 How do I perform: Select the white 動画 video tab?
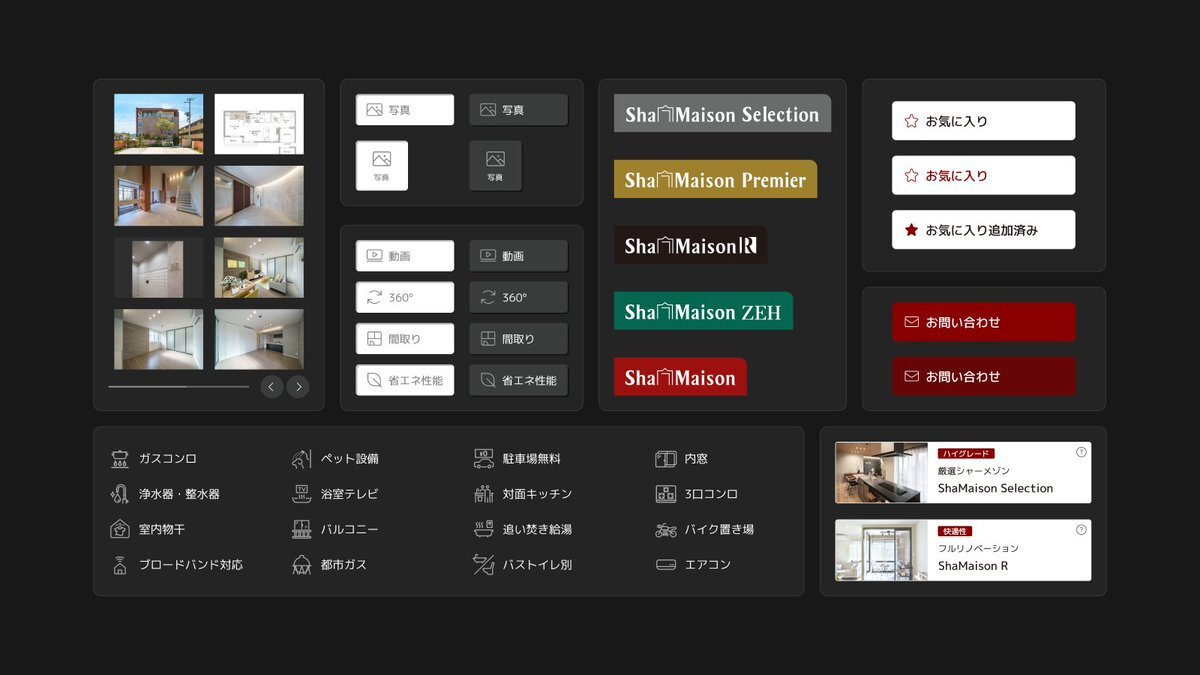click(x=405, y=256)
